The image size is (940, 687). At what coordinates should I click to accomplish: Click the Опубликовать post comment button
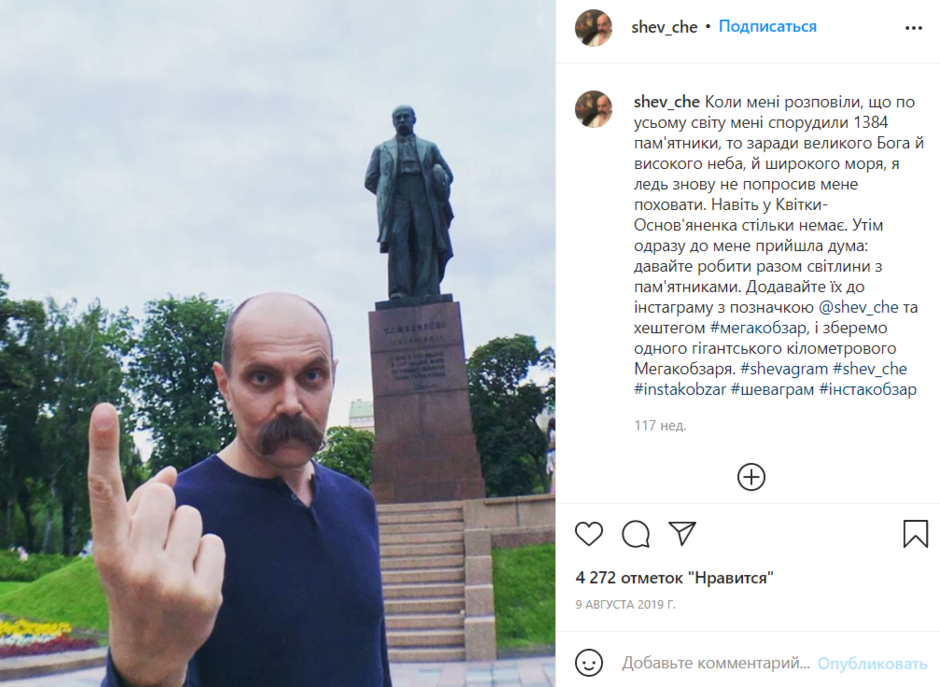[x=872, y=664]
